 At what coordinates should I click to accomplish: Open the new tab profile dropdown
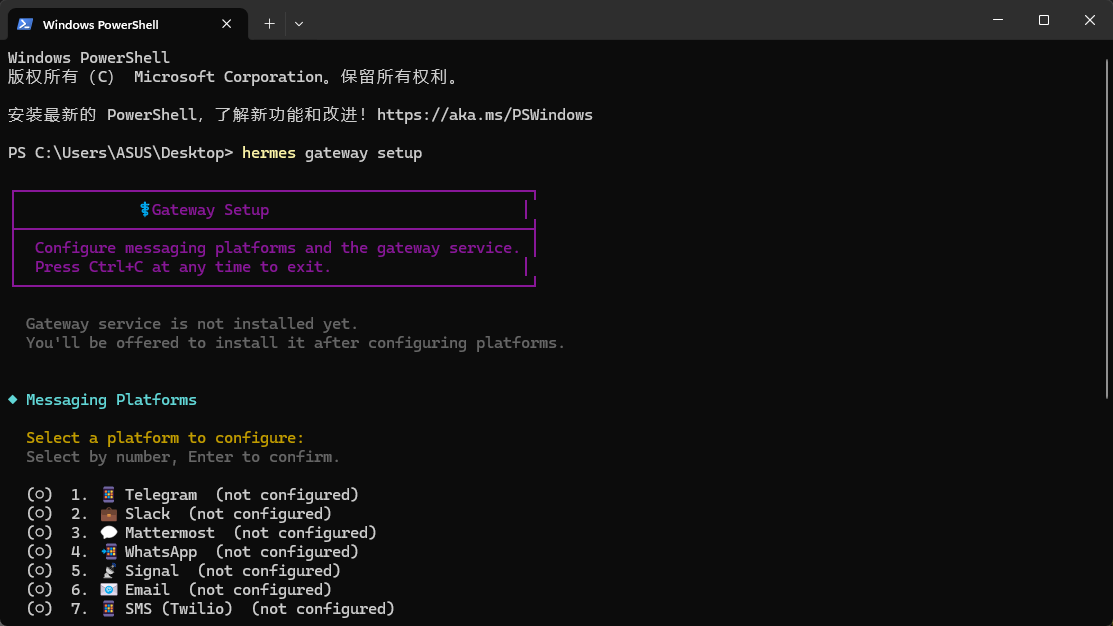coord(299,24)
